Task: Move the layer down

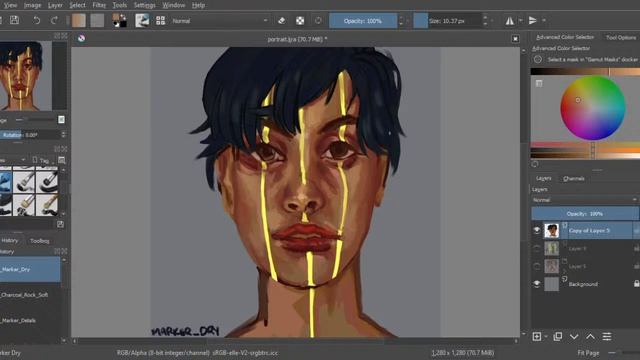Action: click(574, 337)
